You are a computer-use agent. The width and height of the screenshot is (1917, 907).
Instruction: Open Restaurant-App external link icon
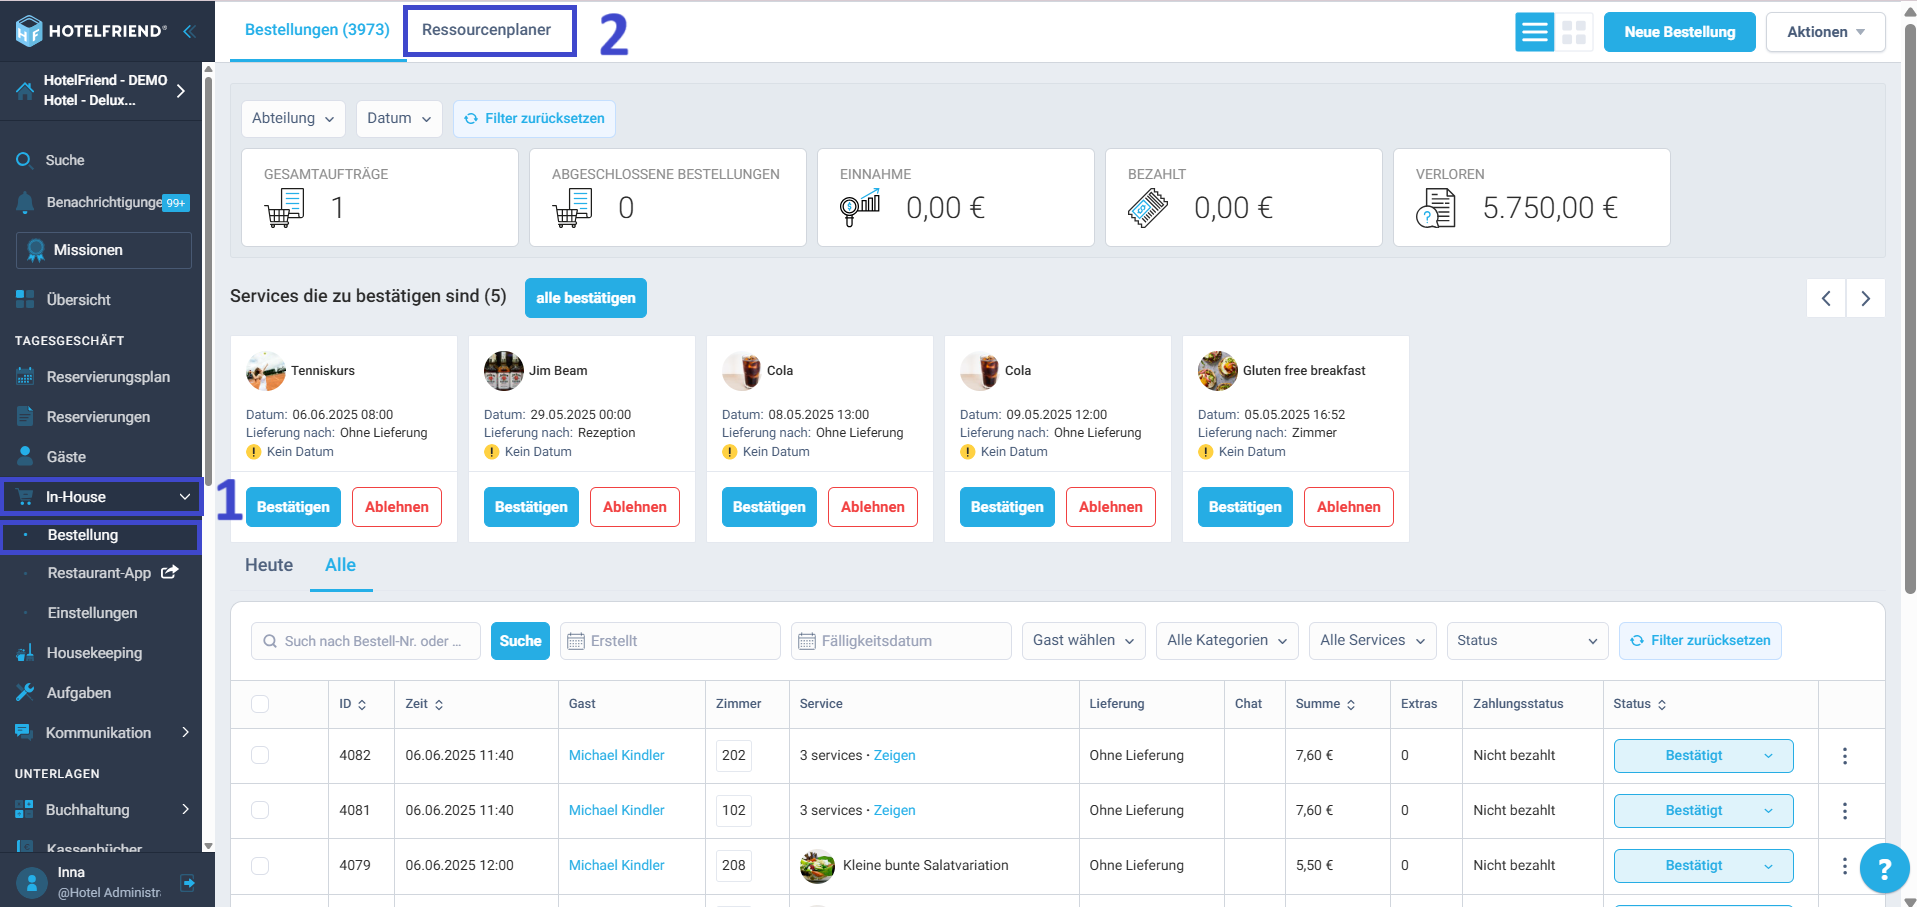pos(170,572)
